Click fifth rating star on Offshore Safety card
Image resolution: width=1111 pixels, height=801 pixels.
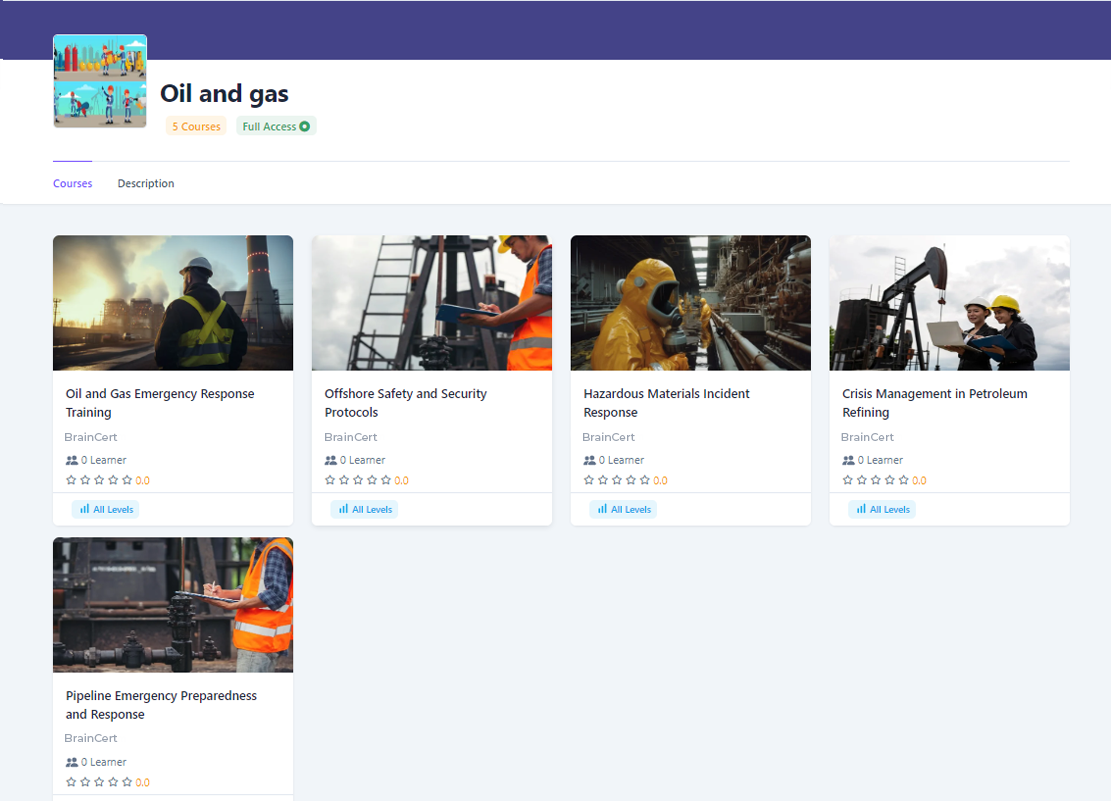point(386,481)
